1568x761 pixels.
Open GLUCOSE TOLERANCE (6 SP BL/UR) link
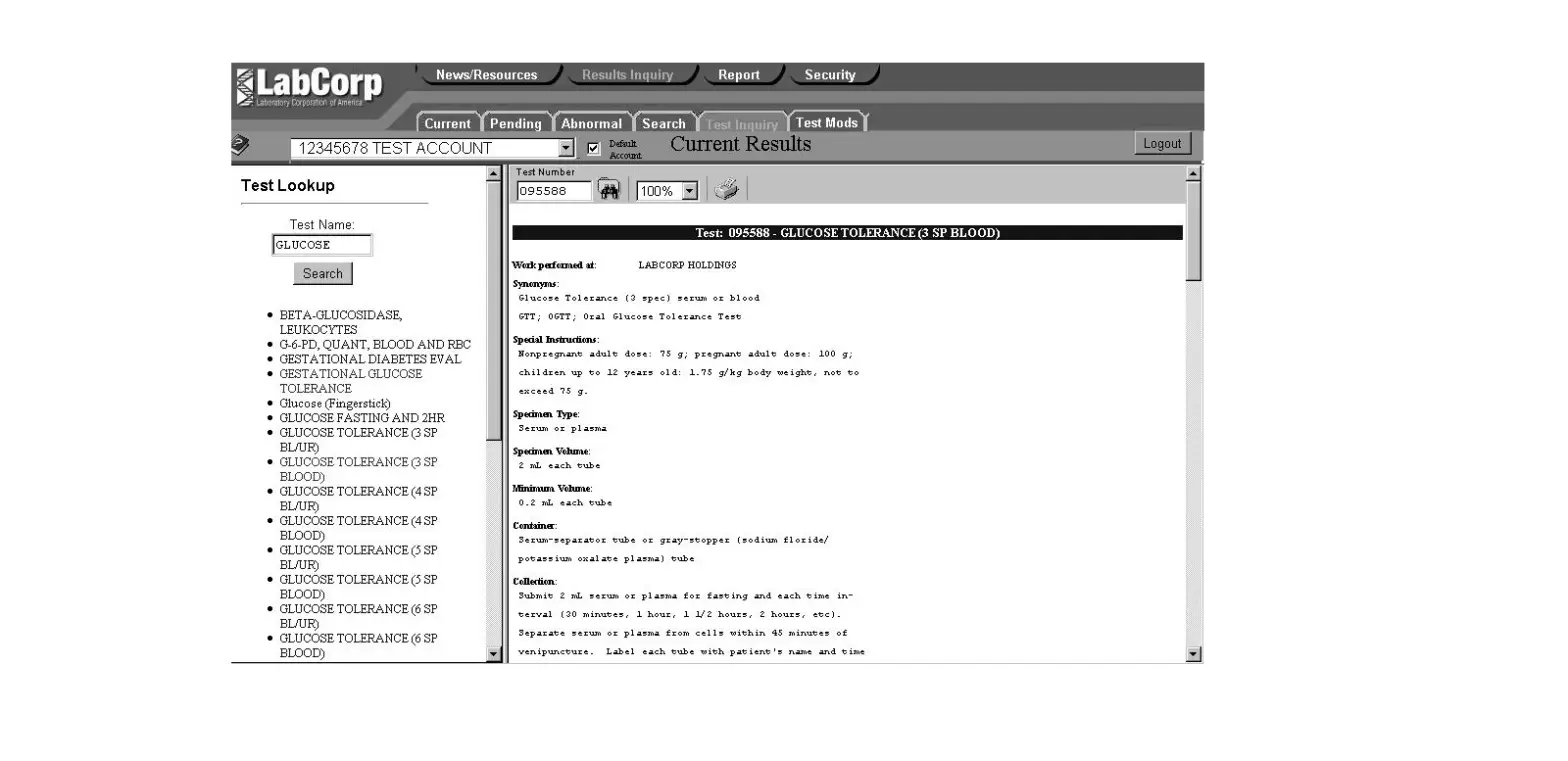pyautogui.click(x=358, y=616)
